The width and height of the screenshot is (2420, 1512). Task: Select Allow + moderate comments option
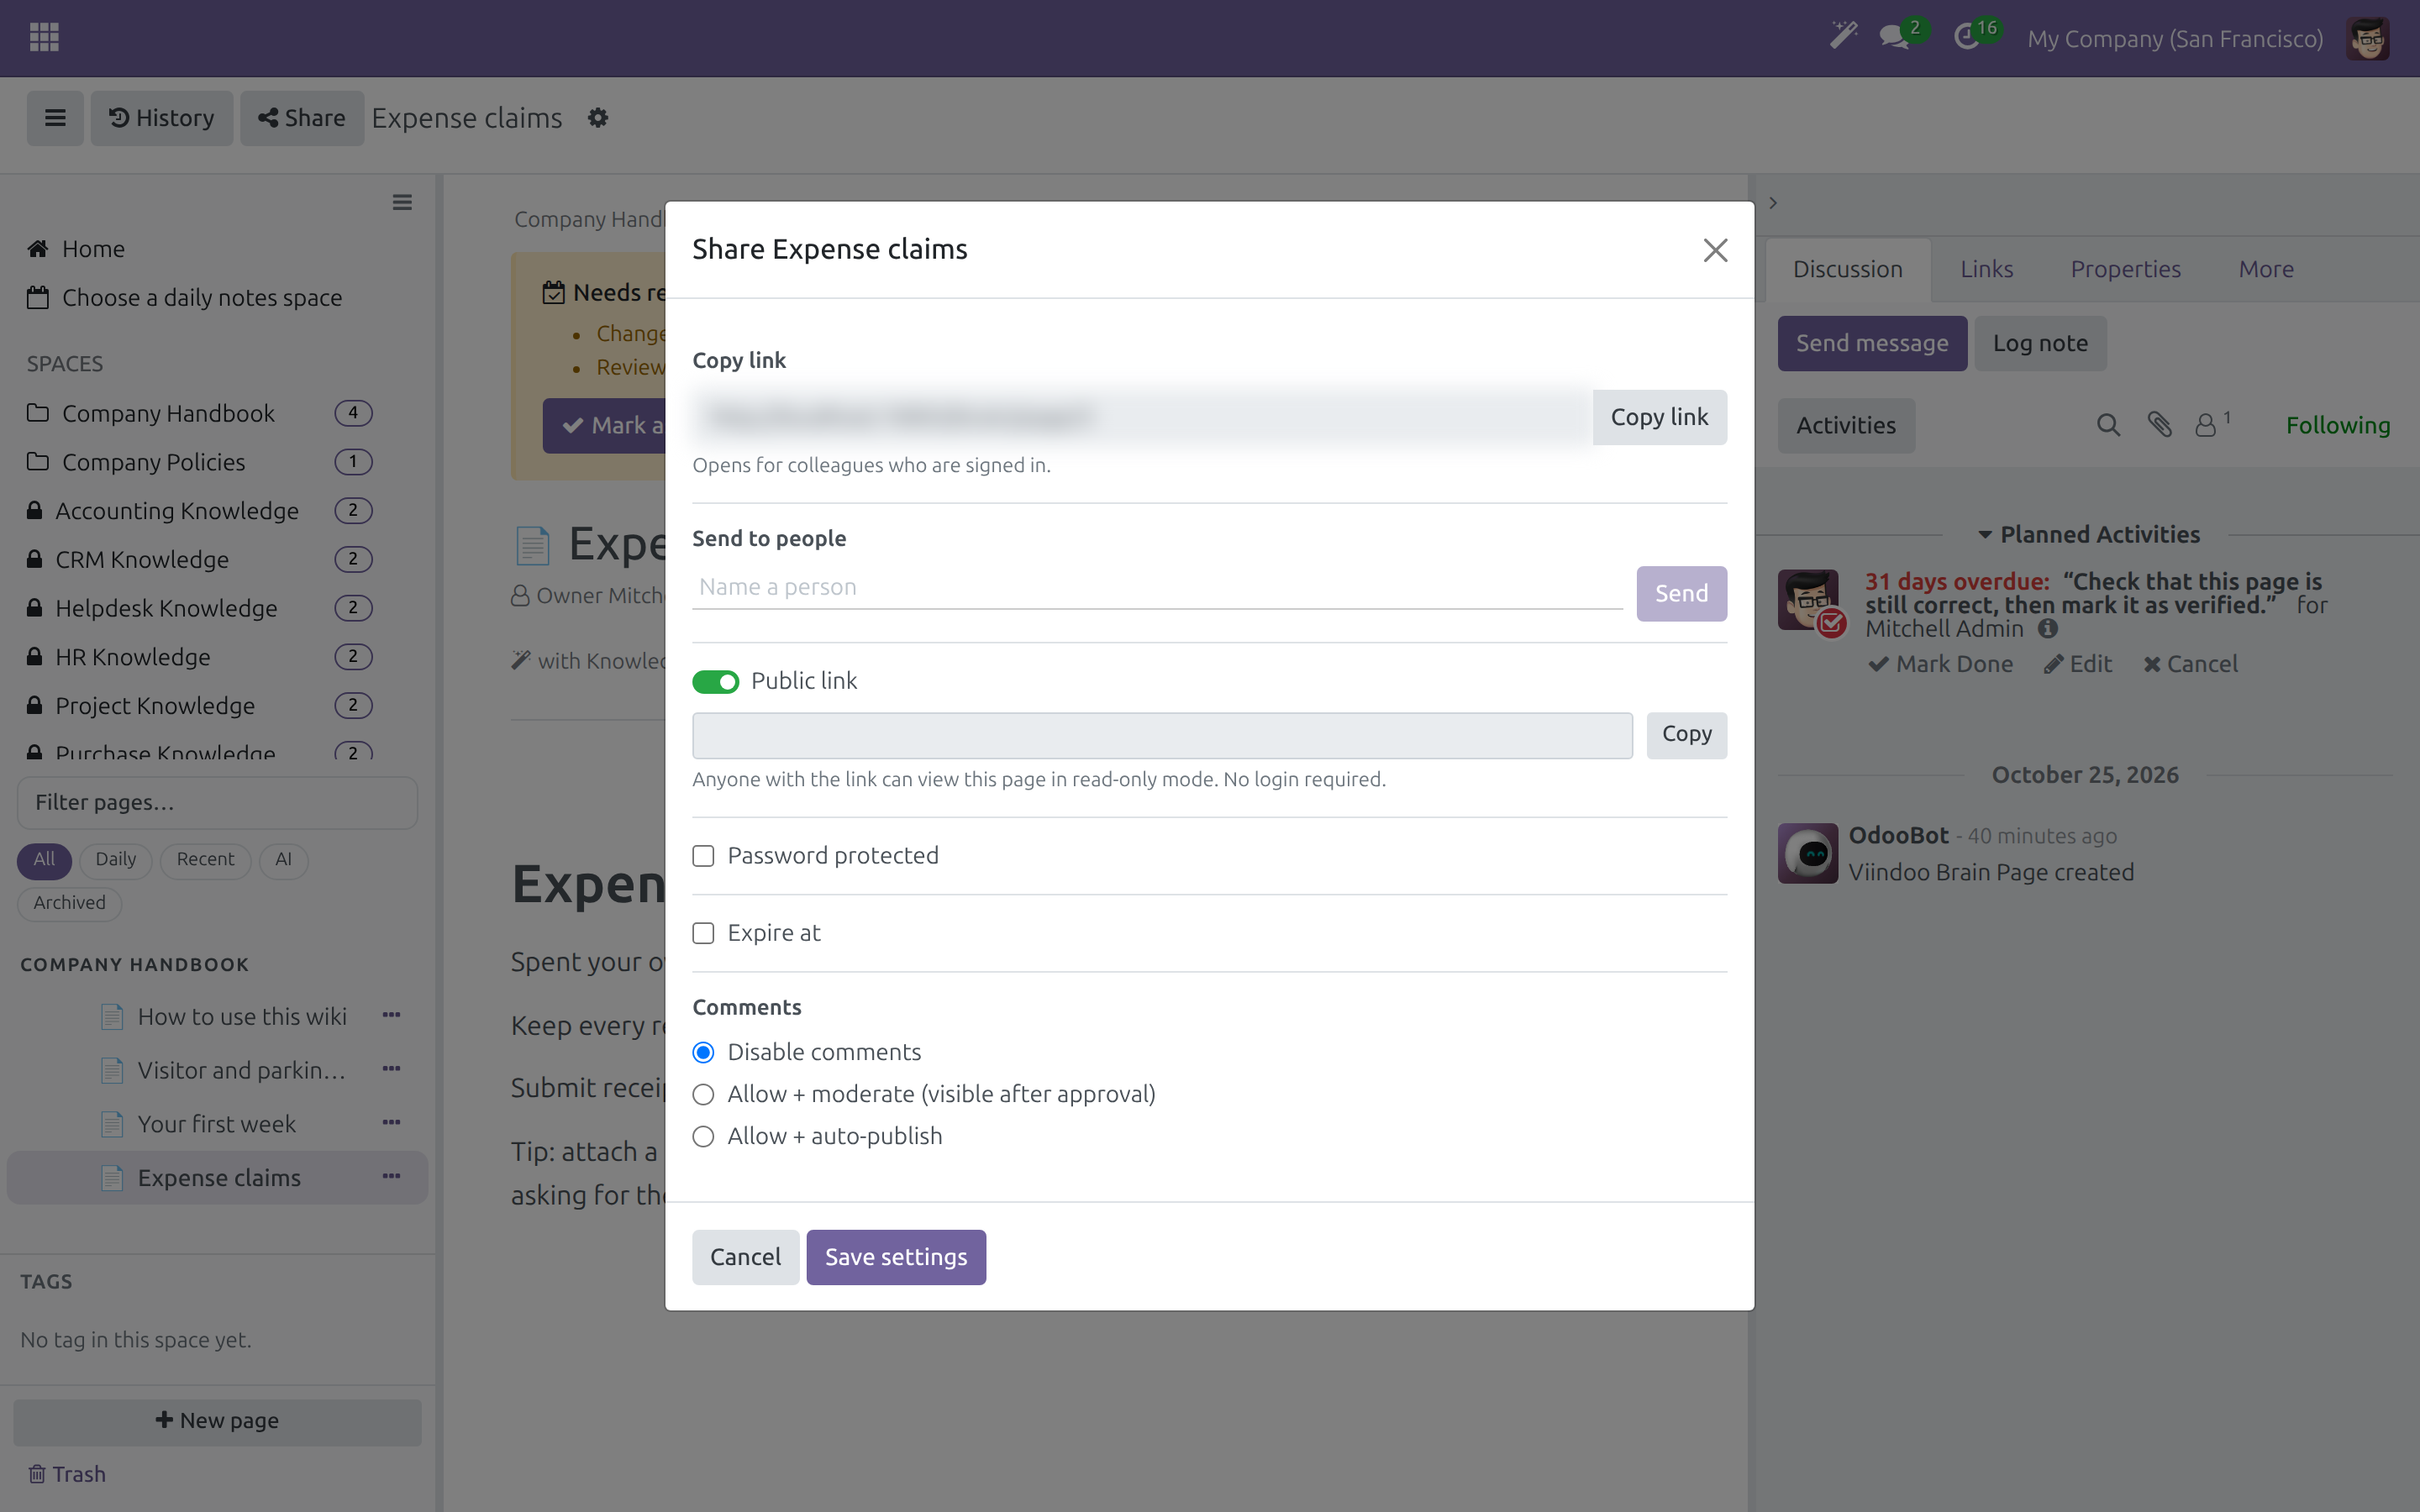(x=703, y=1094)
